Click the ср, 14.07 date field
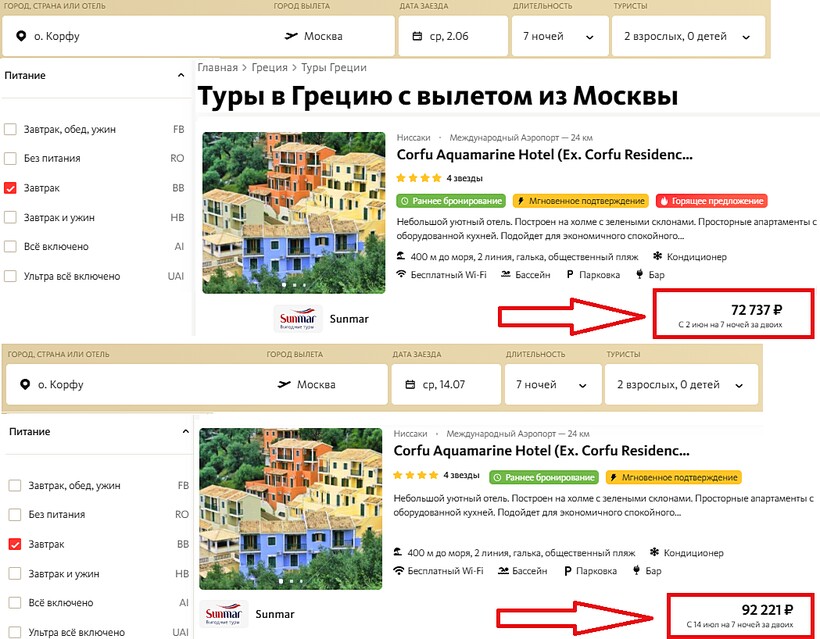The image size is (820, 639). pos(446,384)
